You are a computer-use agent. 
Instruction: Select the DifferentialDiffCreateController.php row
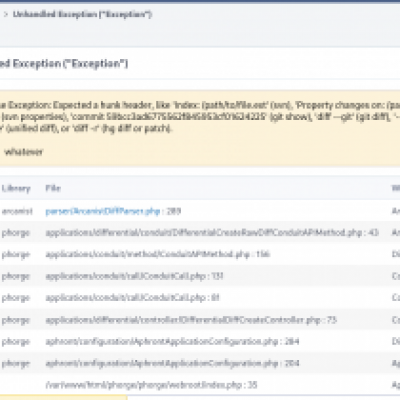[x=200, y=320]
